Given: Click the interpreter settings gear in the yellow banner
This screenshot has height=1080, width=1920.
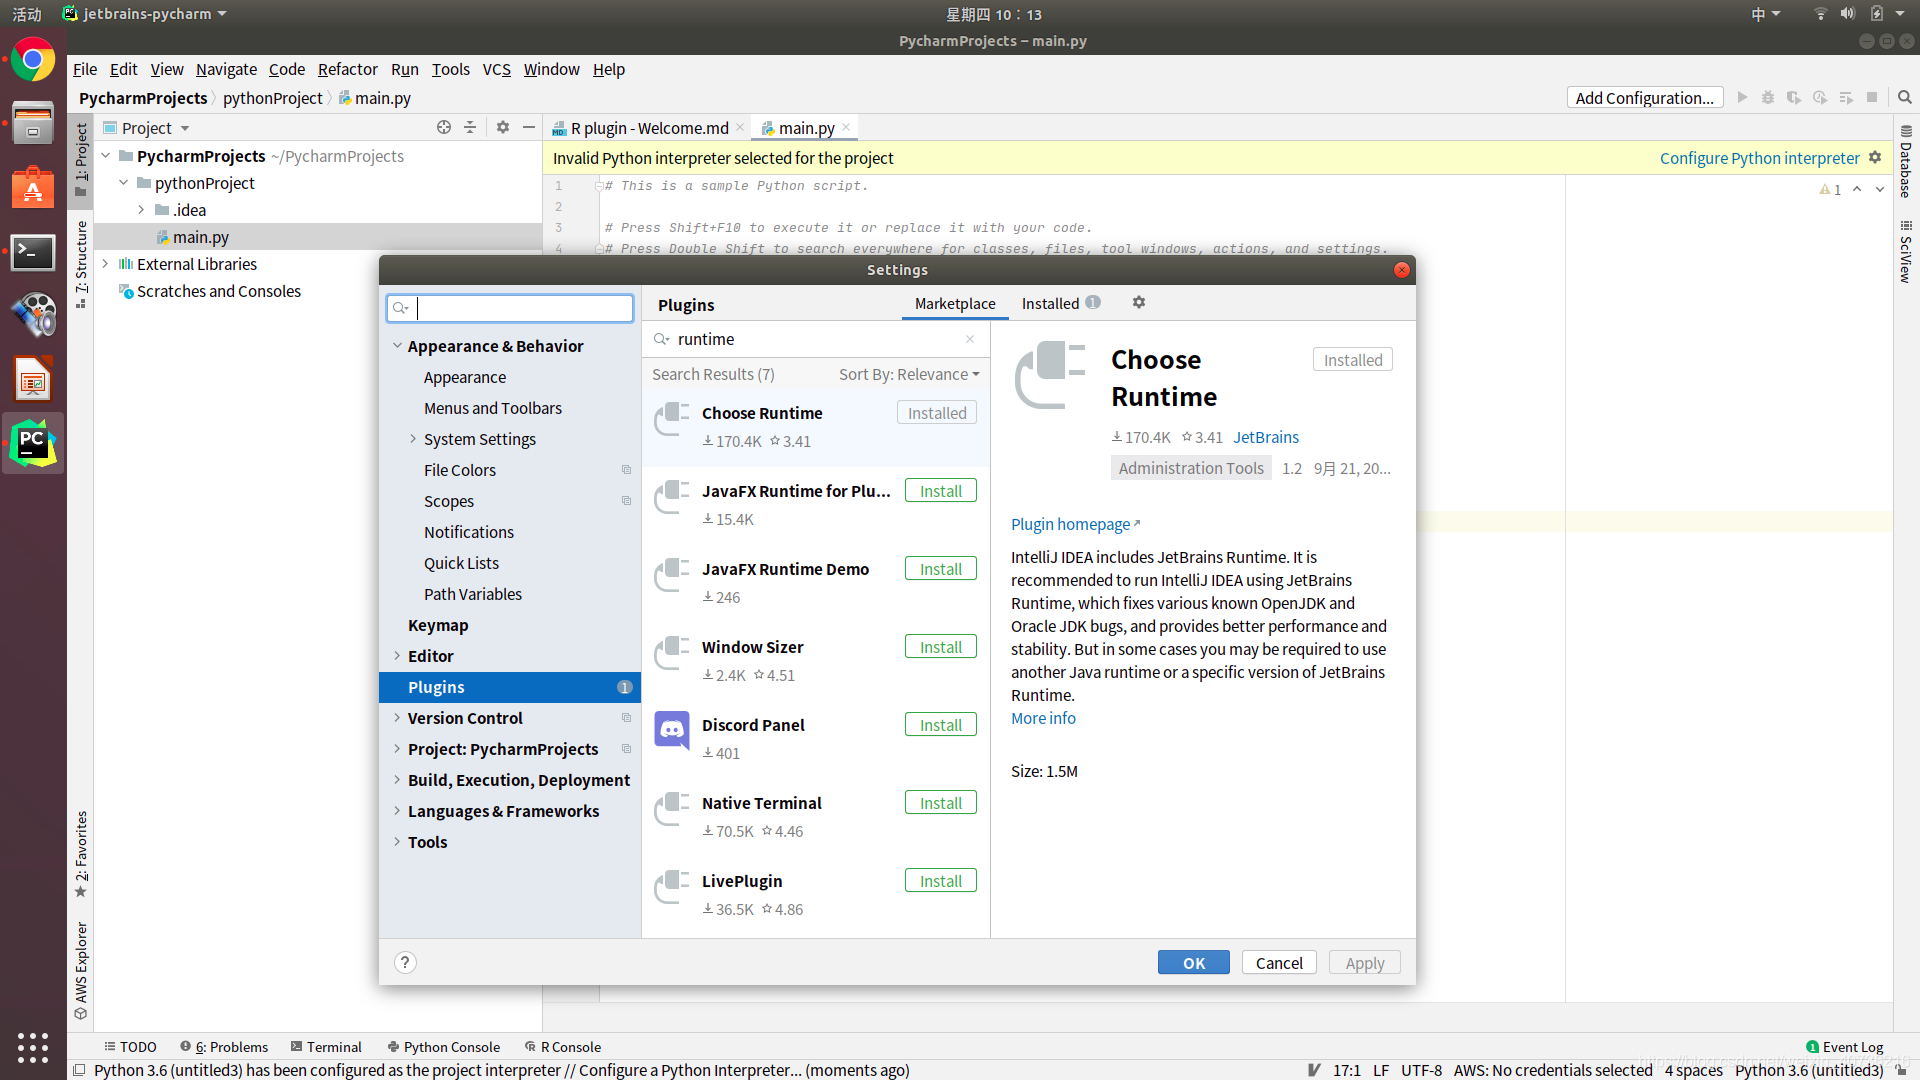Looking at the screenshot, I should coord(1875,157).
